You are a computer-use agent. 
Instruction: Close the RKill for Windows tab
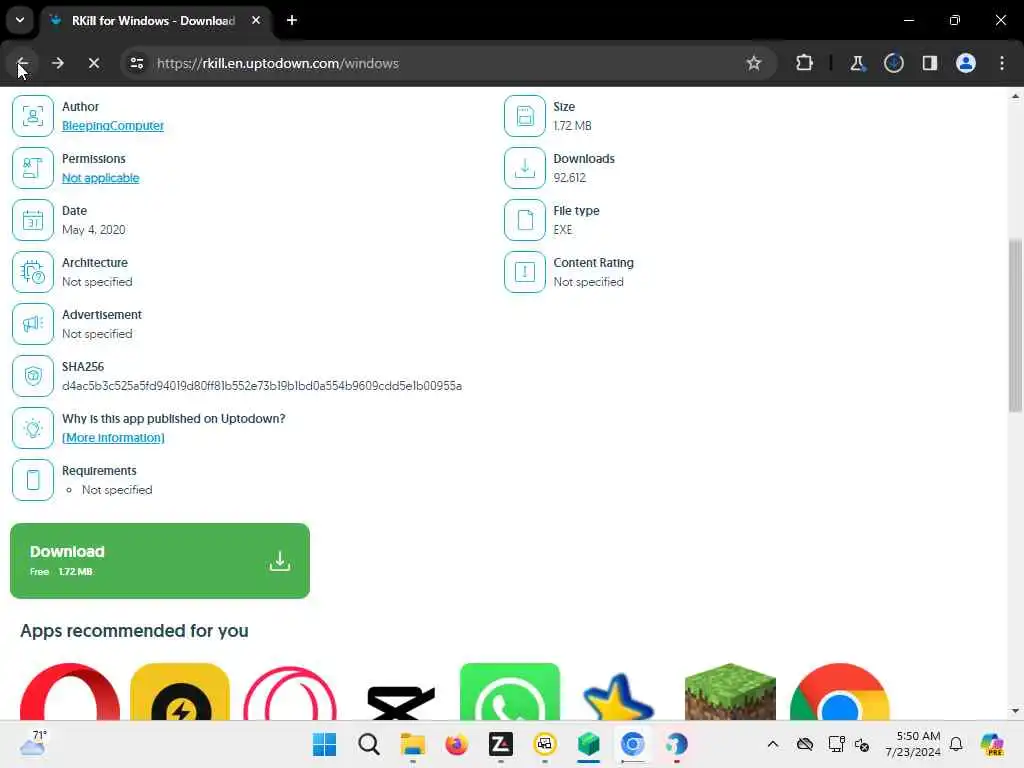256,20
